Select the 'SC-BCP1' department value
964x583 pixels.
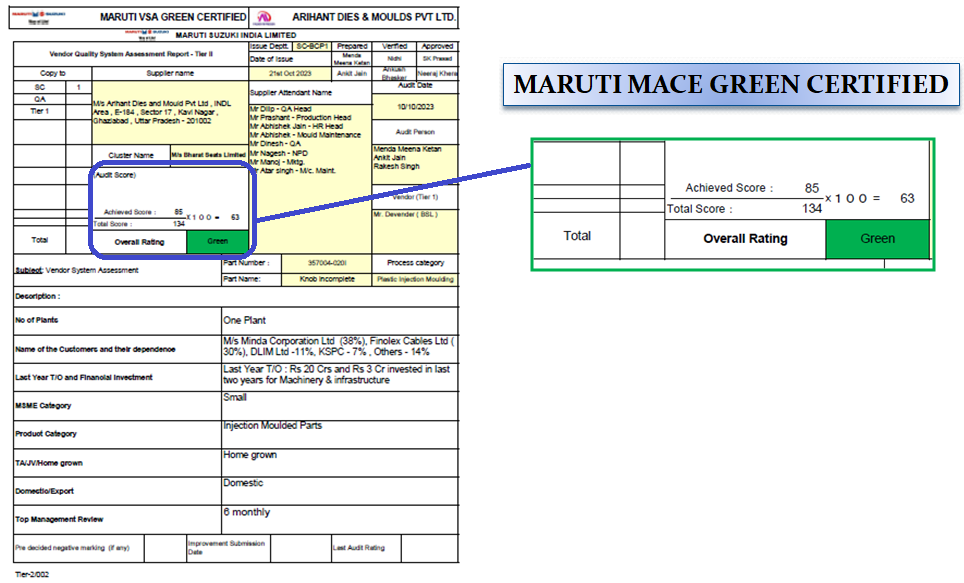tap(312, 46)
